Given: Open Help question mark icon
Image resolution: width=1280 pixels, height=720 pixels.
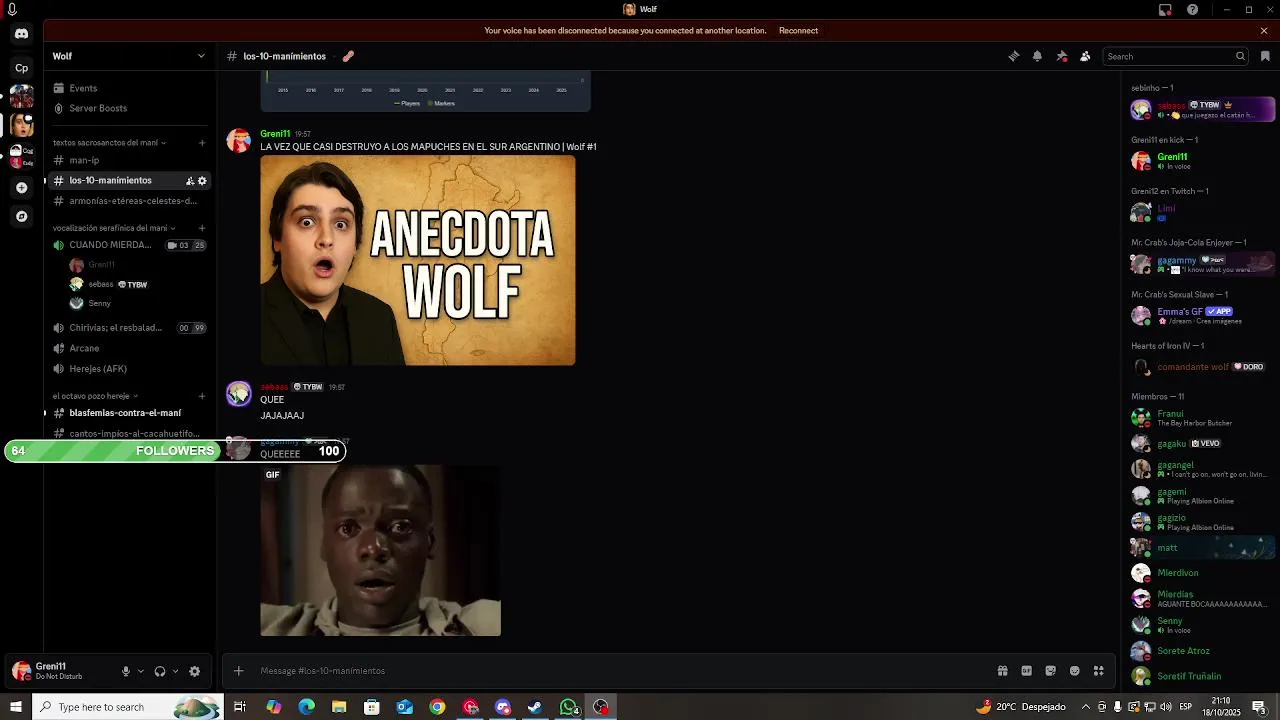Looking at the screenshot, I should click(1192, 10).
